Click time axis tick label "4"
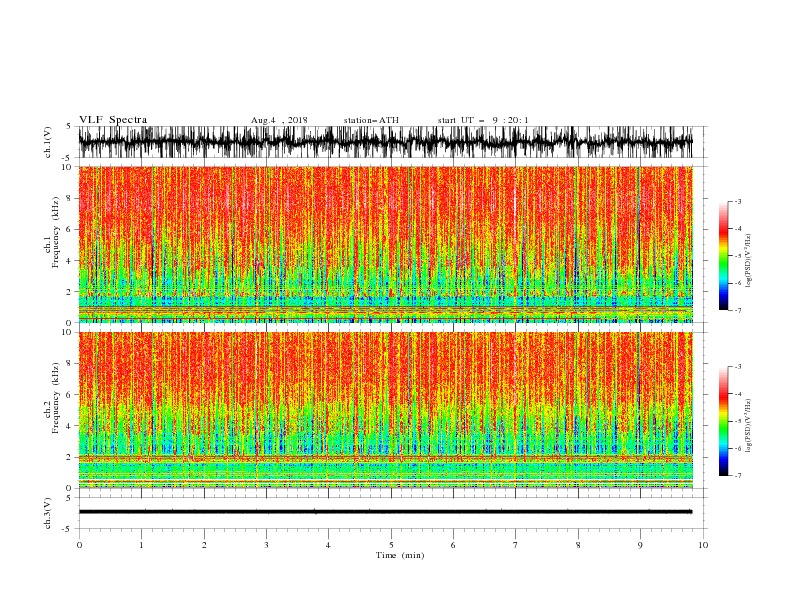This screenshot has height=612, width=792. tap(328, 545)
